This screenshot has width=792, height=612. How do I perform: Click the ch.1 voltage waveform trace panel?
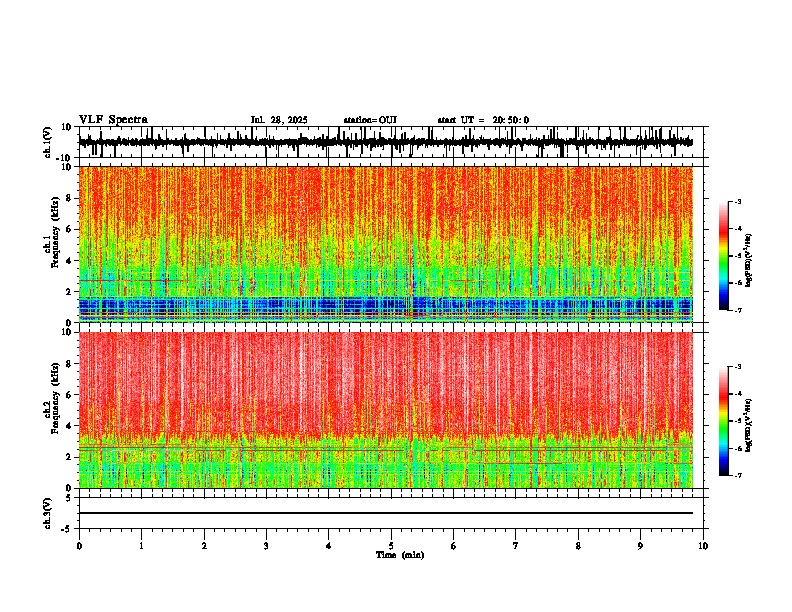click(x=391, y=142)
